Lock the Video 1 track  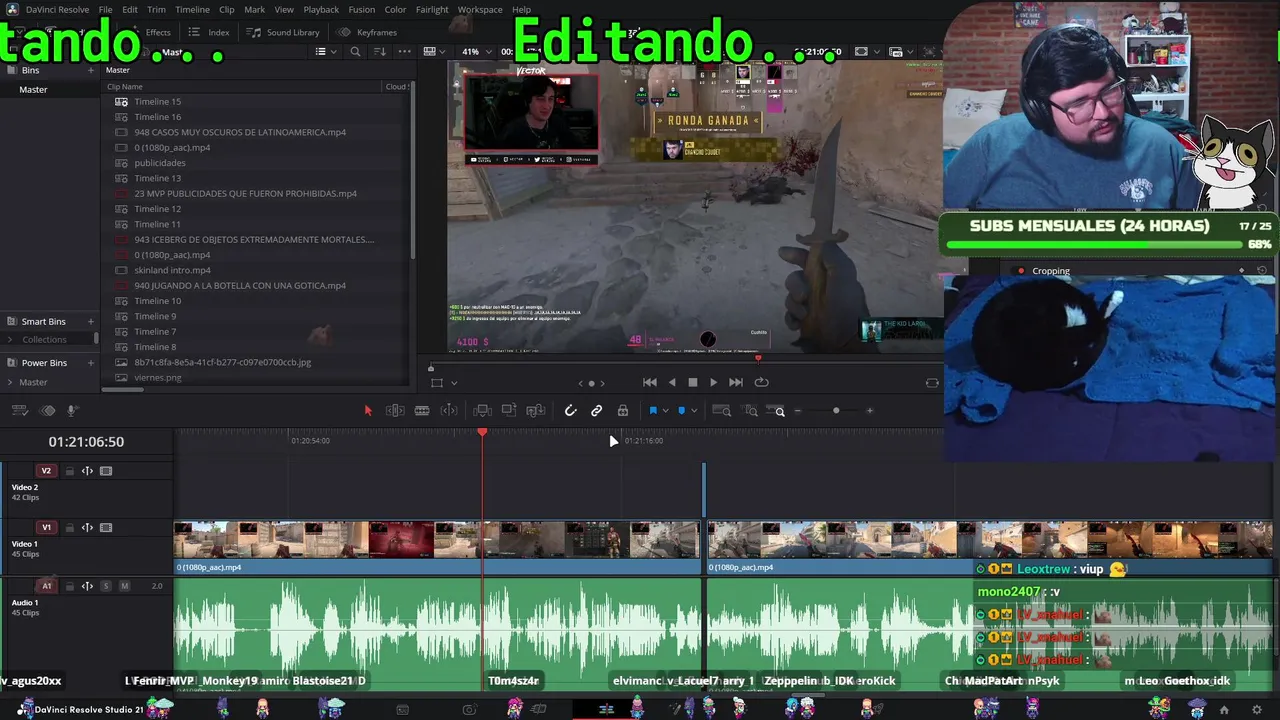click(x=69, y=528)
